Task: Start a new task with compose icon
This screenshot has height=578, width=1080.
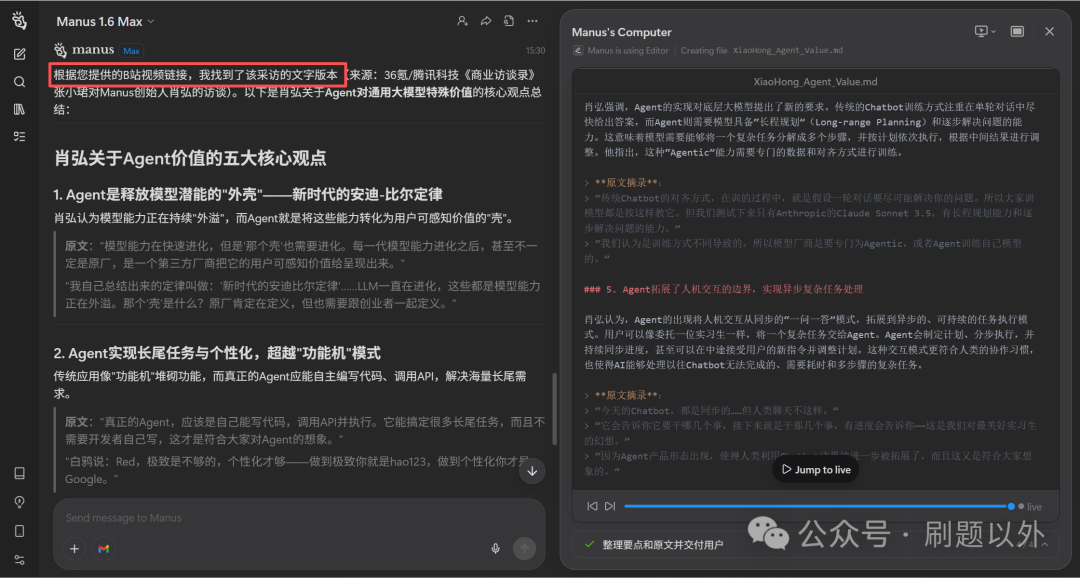Action: pyautogui.click(x=19, y=54)
